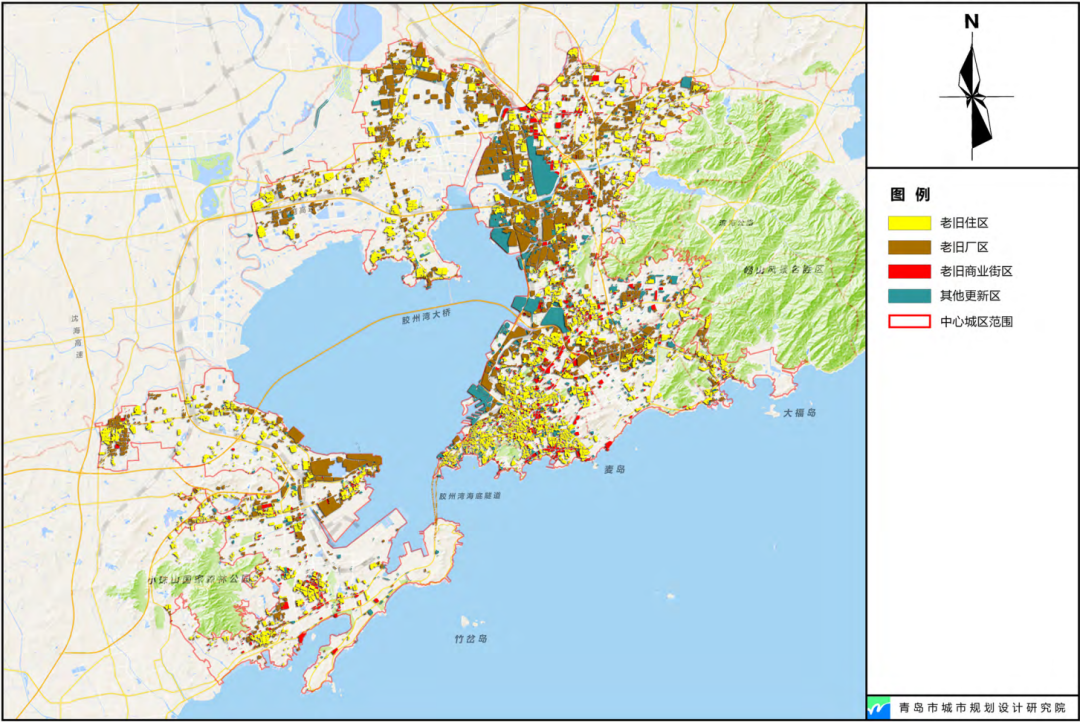Image resolution: width=1080 pixels, height=722 pixels.
Task: Click the red 老旧商业街区 legend swatch
Action: [x=909, y=271]
